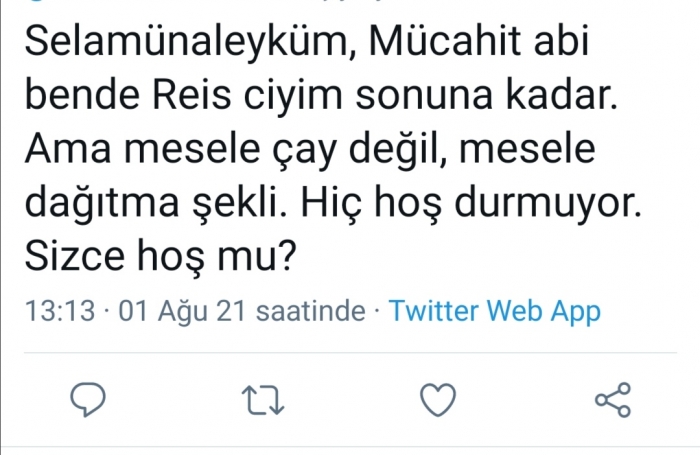Like the tweet with the heart icon
The image size is (700, 455).
point(437,400)
